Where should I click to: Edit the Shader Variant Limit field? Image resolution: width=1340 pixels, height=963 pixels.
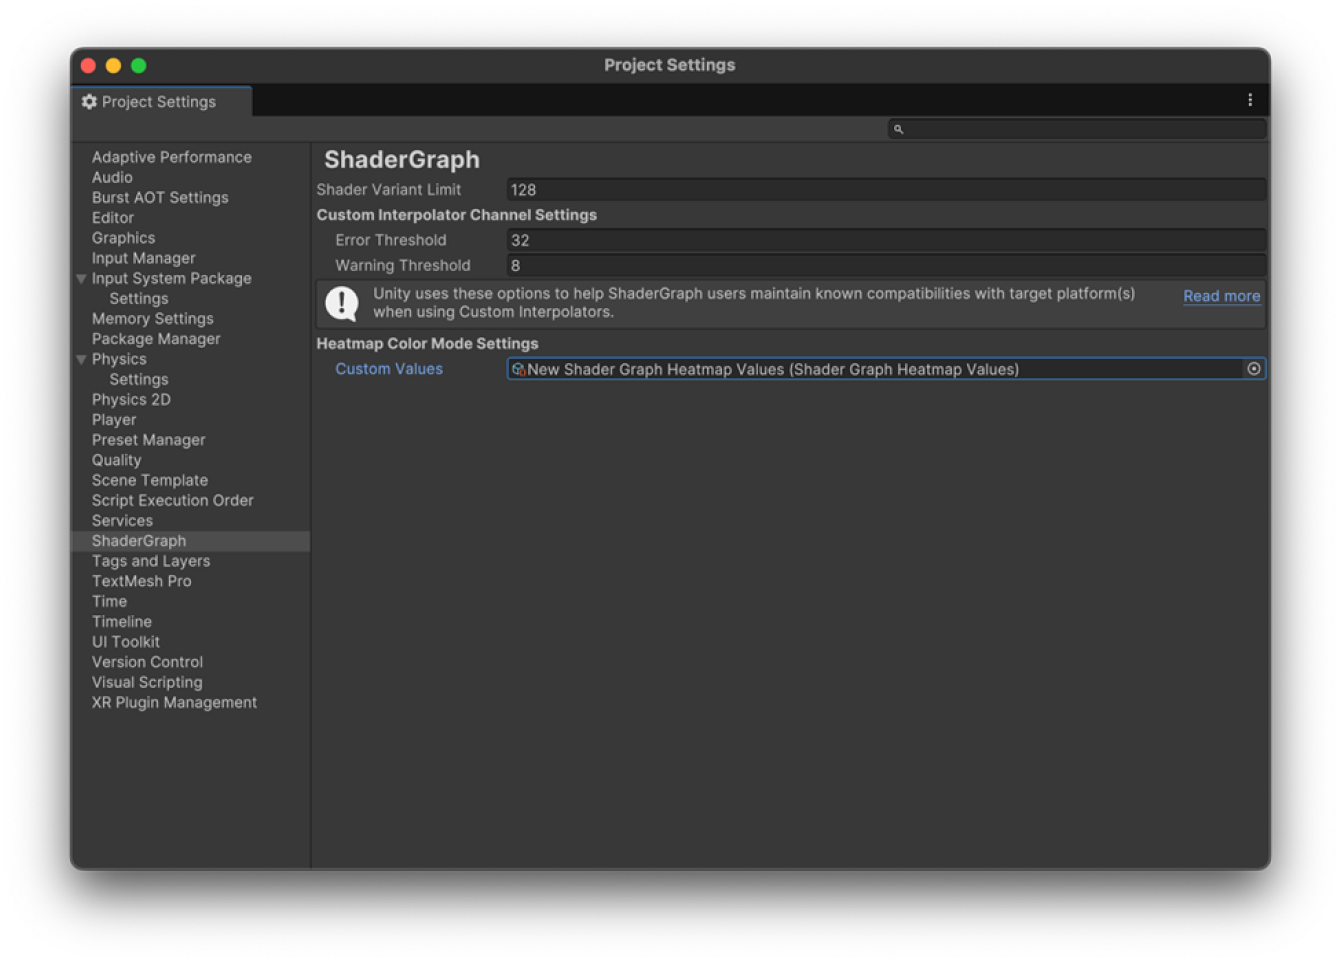point(886,190)
